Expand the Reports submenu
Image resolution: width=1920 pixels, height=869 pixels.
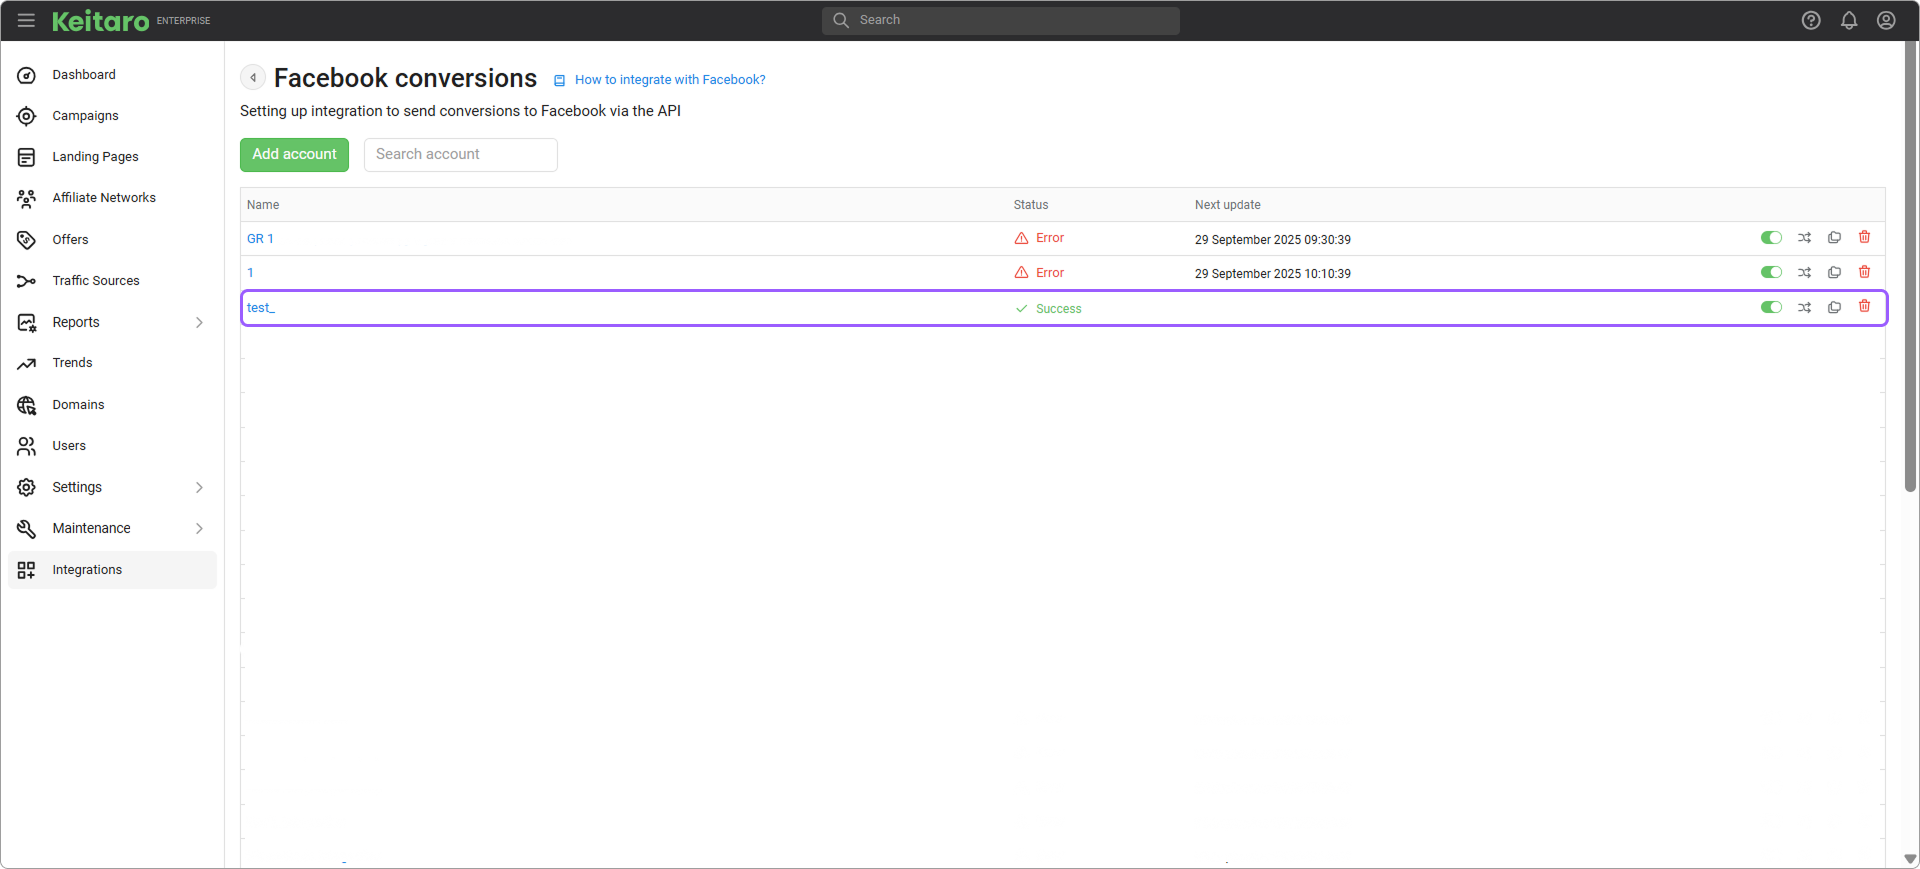199,322
